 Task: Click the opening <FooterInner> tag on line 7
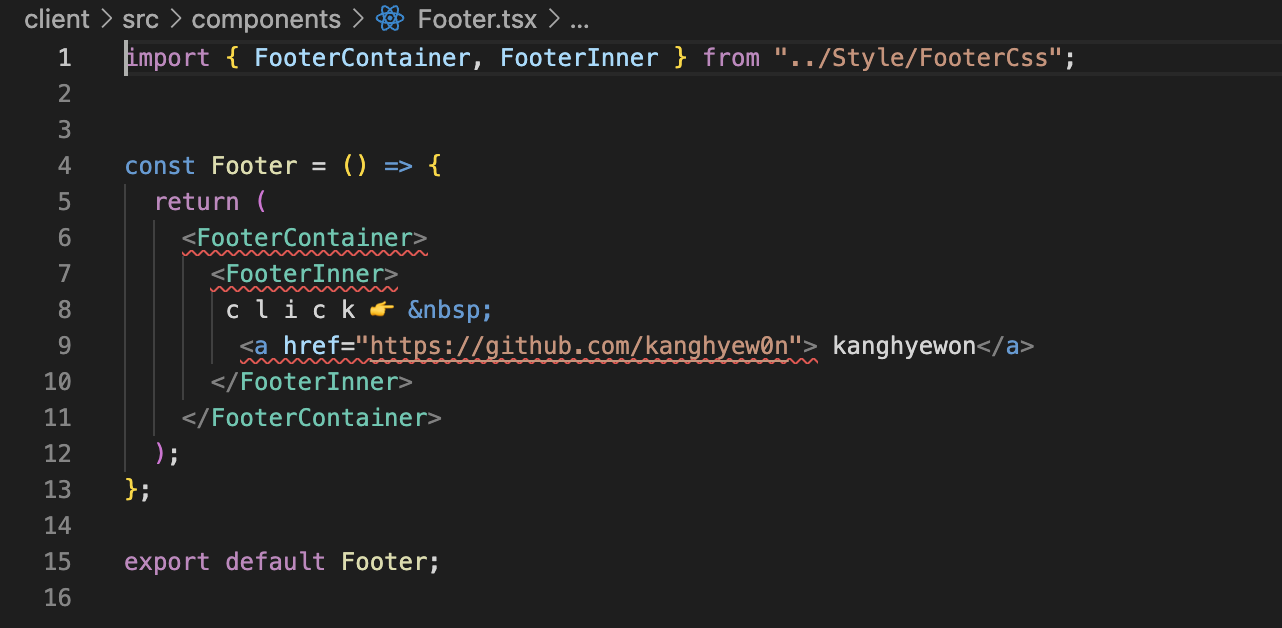pos(305,274)
